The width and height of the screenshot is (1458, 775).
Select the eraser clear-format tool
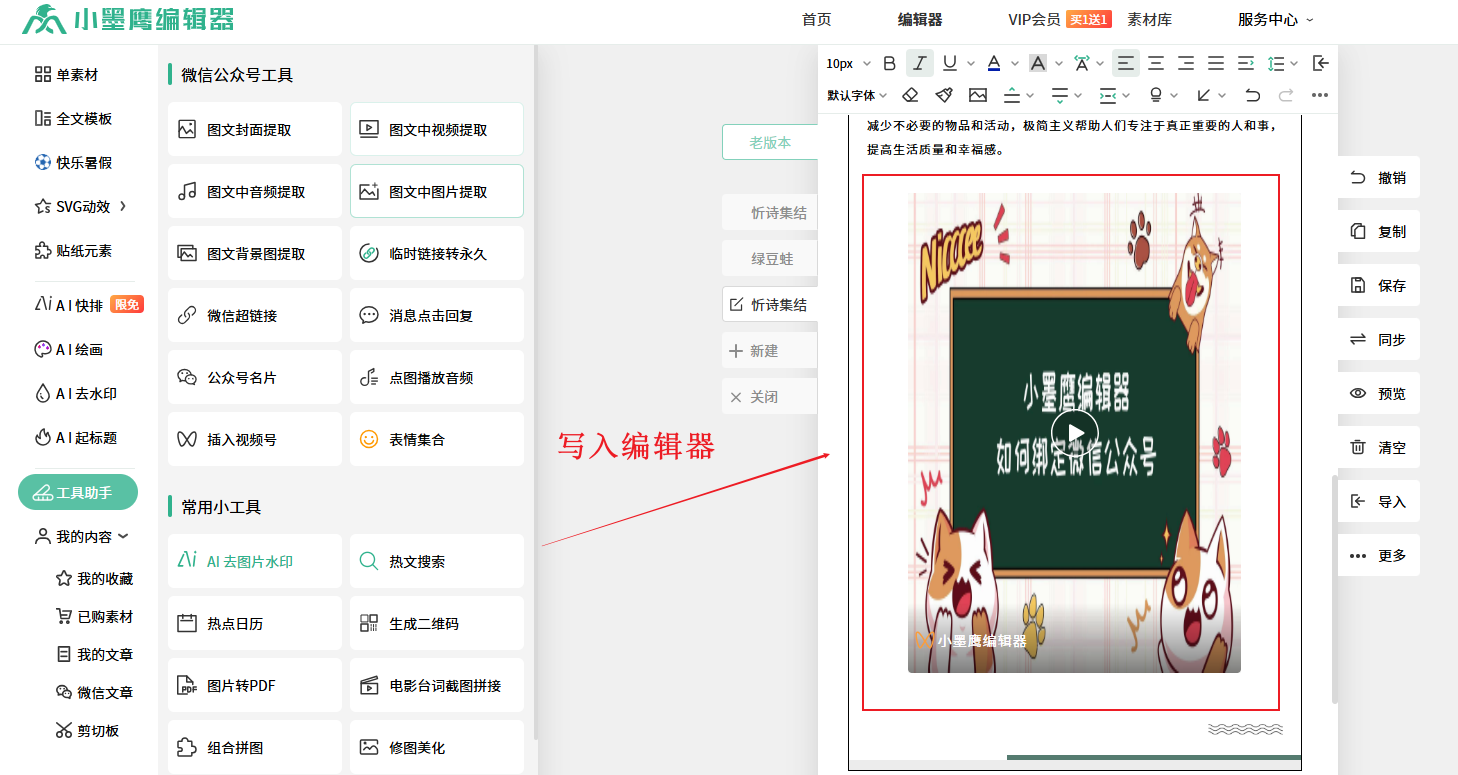click(x=910, y=95)
